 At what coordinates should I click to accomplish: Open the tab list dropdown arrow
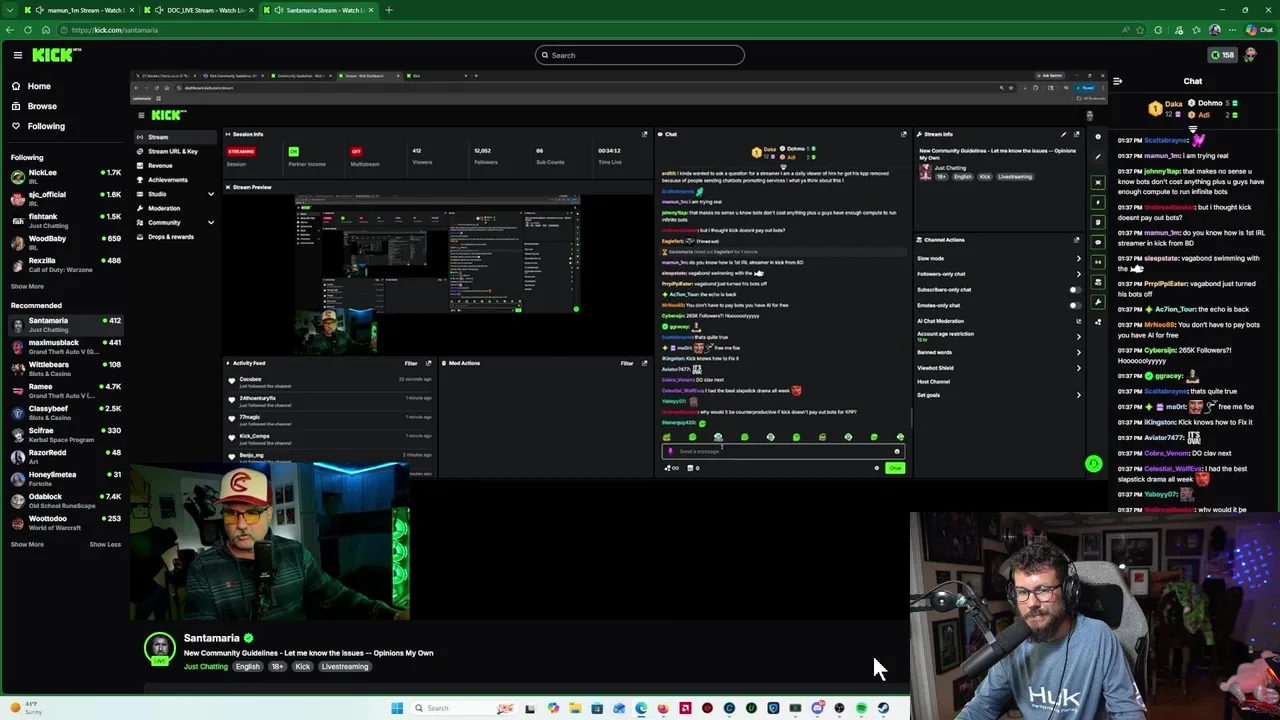pyautogui.click(x=9, y=10)
